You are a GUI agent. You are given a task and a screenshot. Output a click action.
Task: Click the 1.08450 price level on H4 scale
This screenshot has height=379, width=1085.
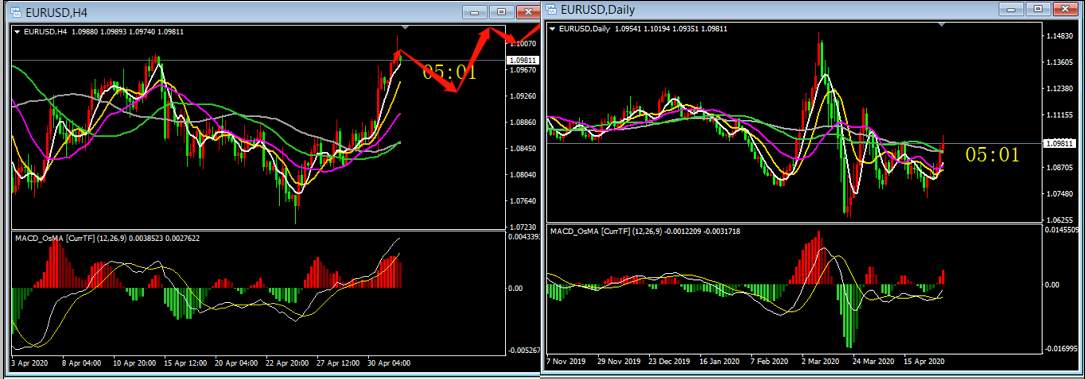(522, 149)
